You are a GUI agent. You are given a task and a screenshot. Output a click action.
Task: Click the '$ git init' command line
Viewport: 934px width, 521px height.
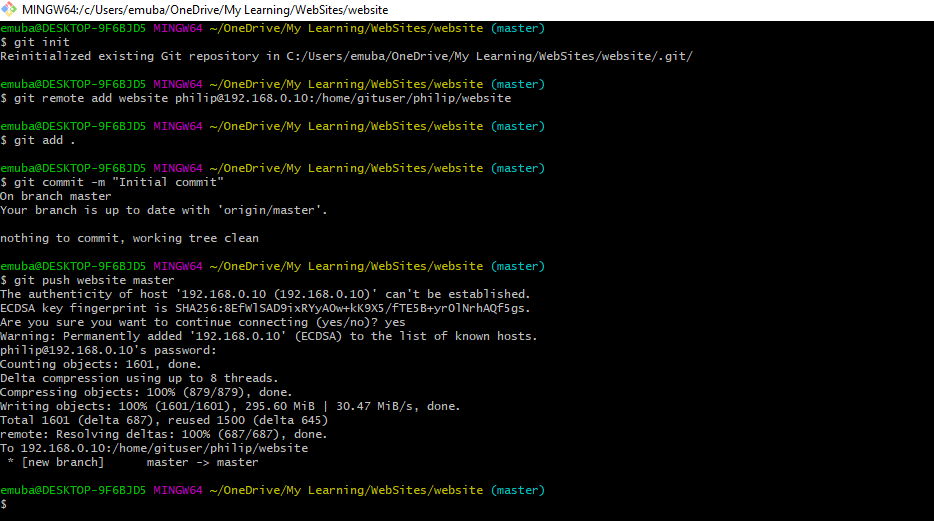[35, 42]
